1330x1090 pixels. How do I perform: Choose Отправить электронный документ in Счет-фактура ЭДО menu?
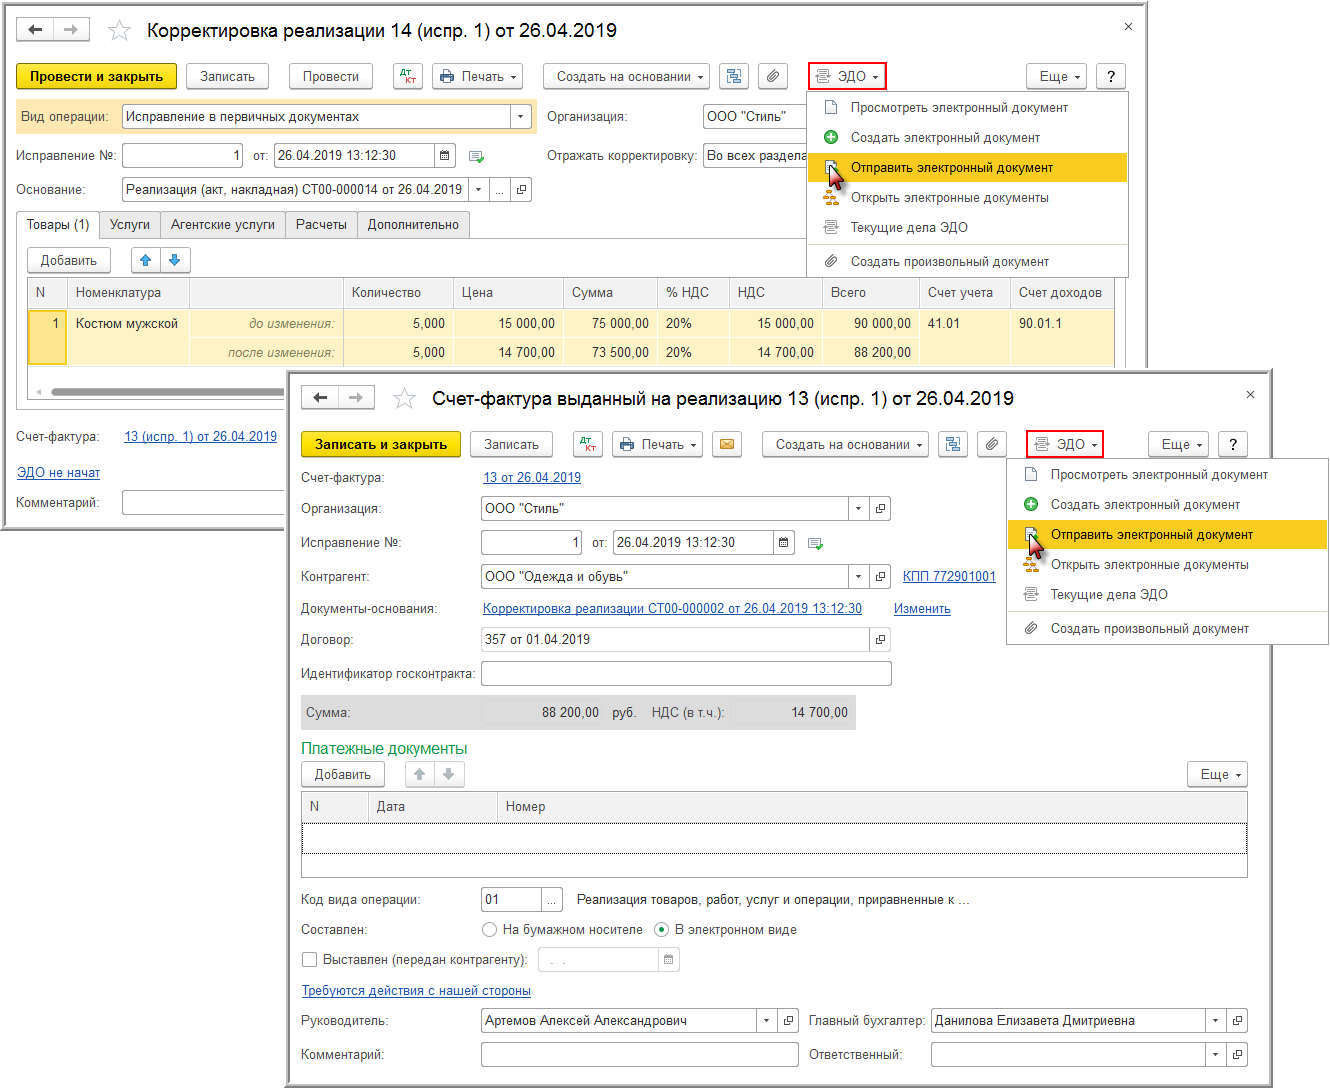1167,535
